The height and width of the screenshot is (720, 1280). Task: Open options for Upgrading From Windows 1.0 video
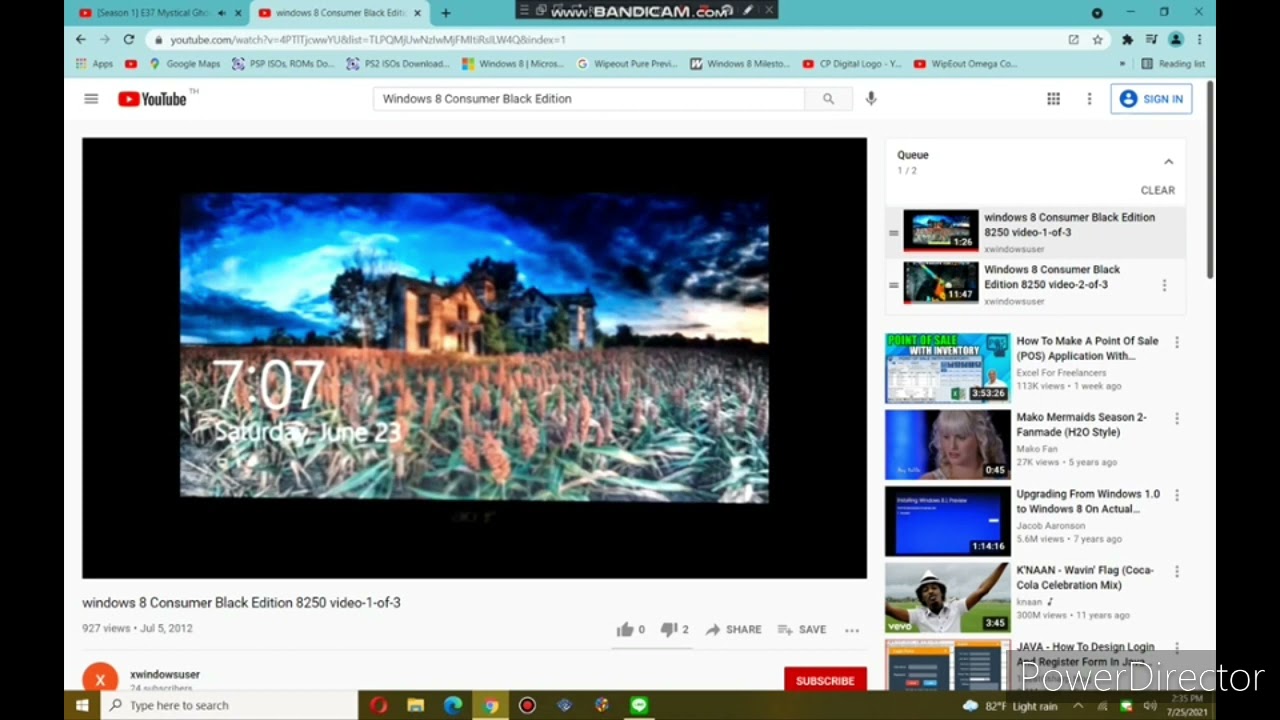[1177, 495]
